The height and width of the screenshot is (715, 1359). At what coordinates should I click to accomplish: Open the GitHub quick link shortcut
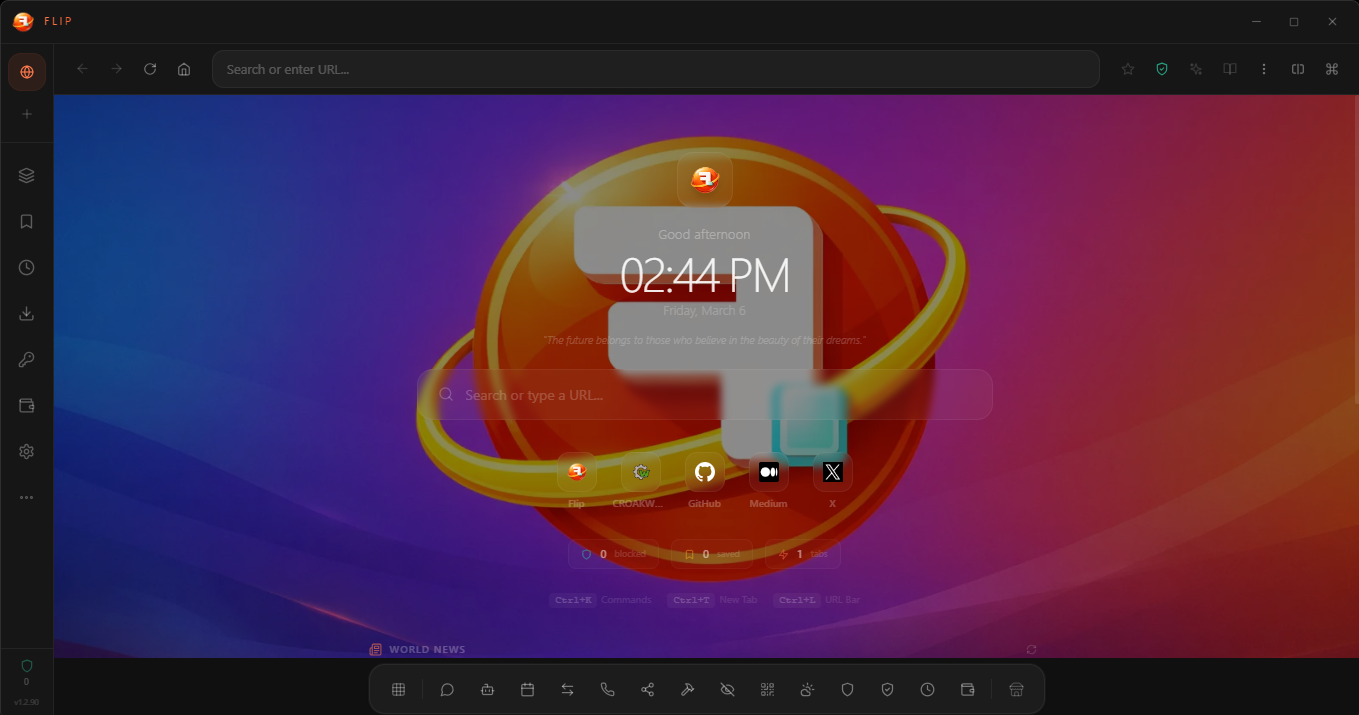click(x=704, y=471)
